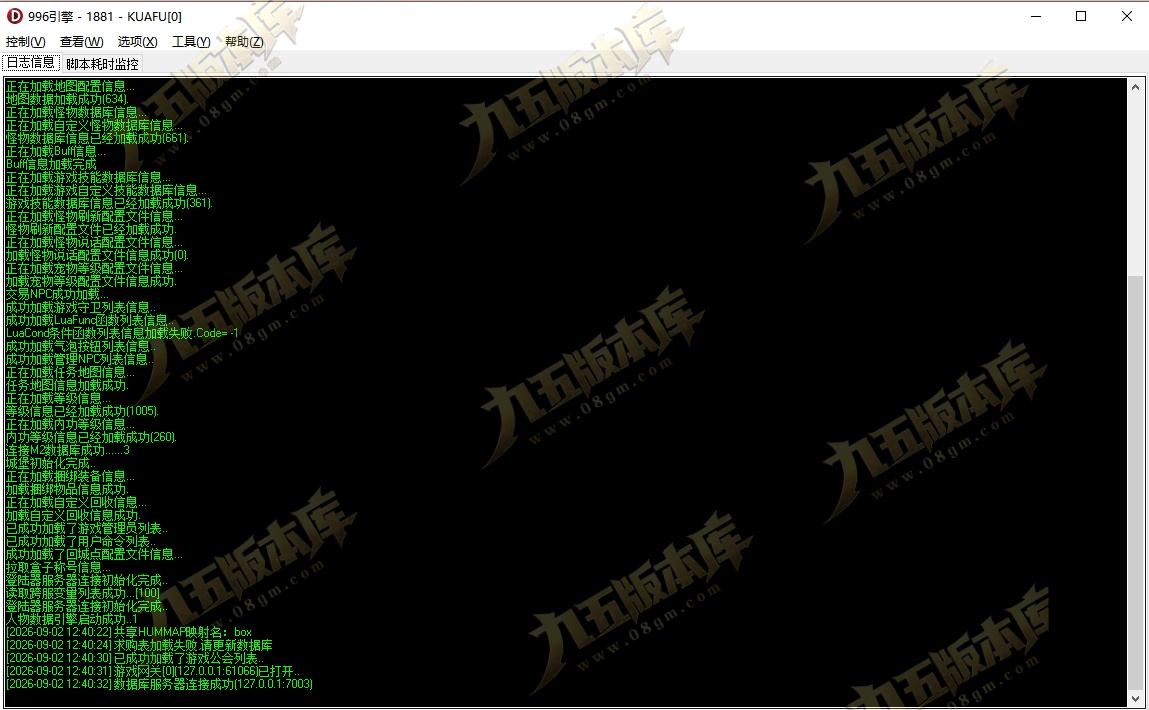This screenshot has width=1149, height=710.
Task: Close the 996引擎 window
Action: 1126,16
